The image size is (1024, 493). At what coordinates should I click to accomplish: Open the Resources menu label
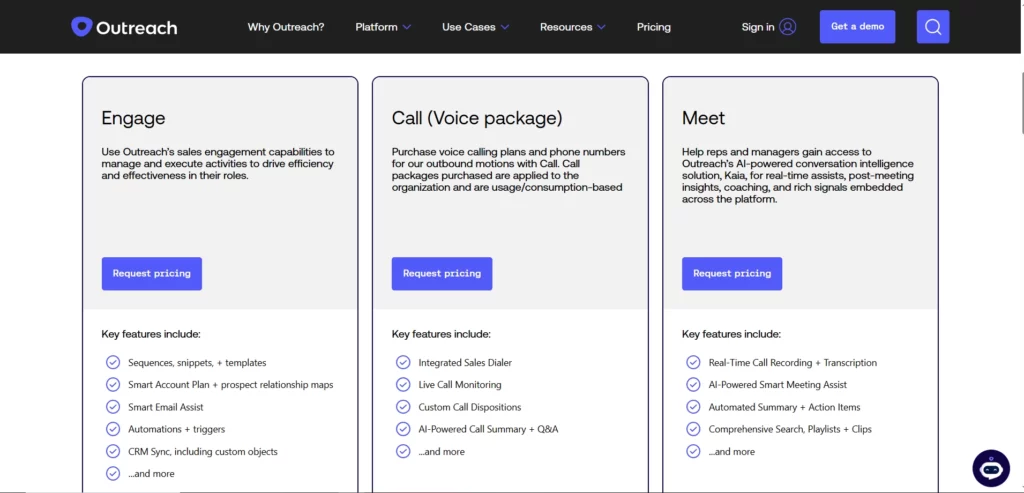point(566,27)
